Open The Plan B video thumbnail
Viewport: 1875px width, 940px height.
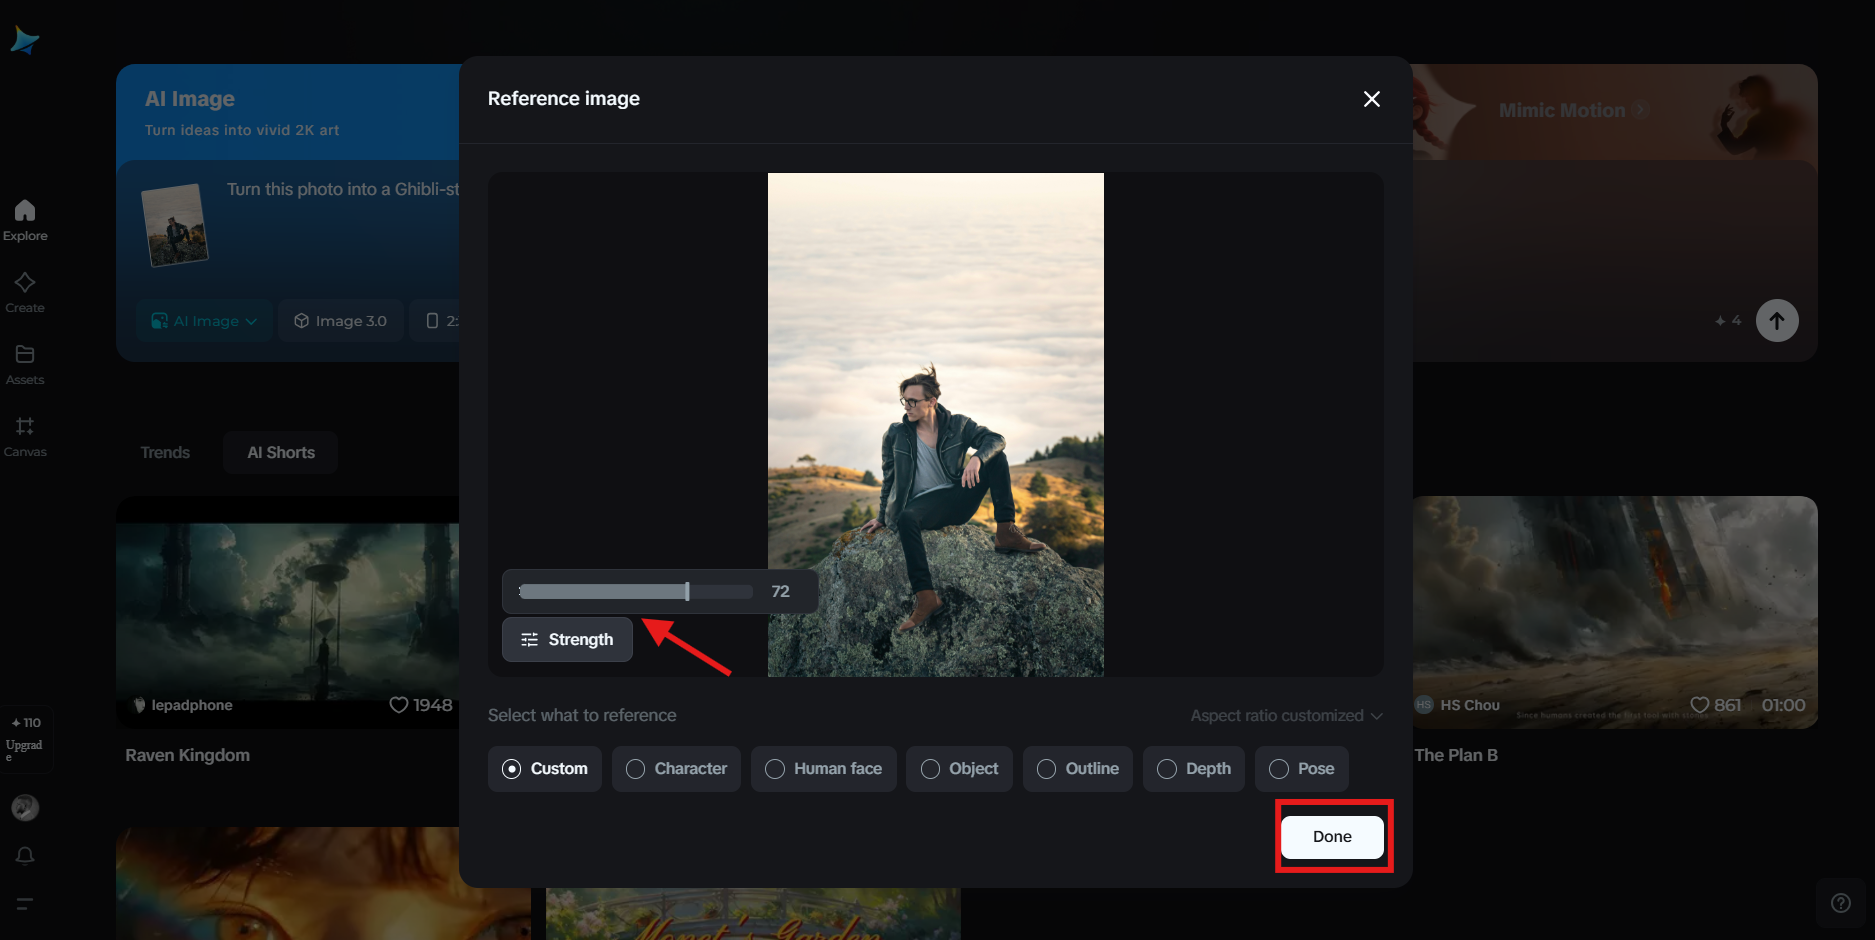point(1615,612)
